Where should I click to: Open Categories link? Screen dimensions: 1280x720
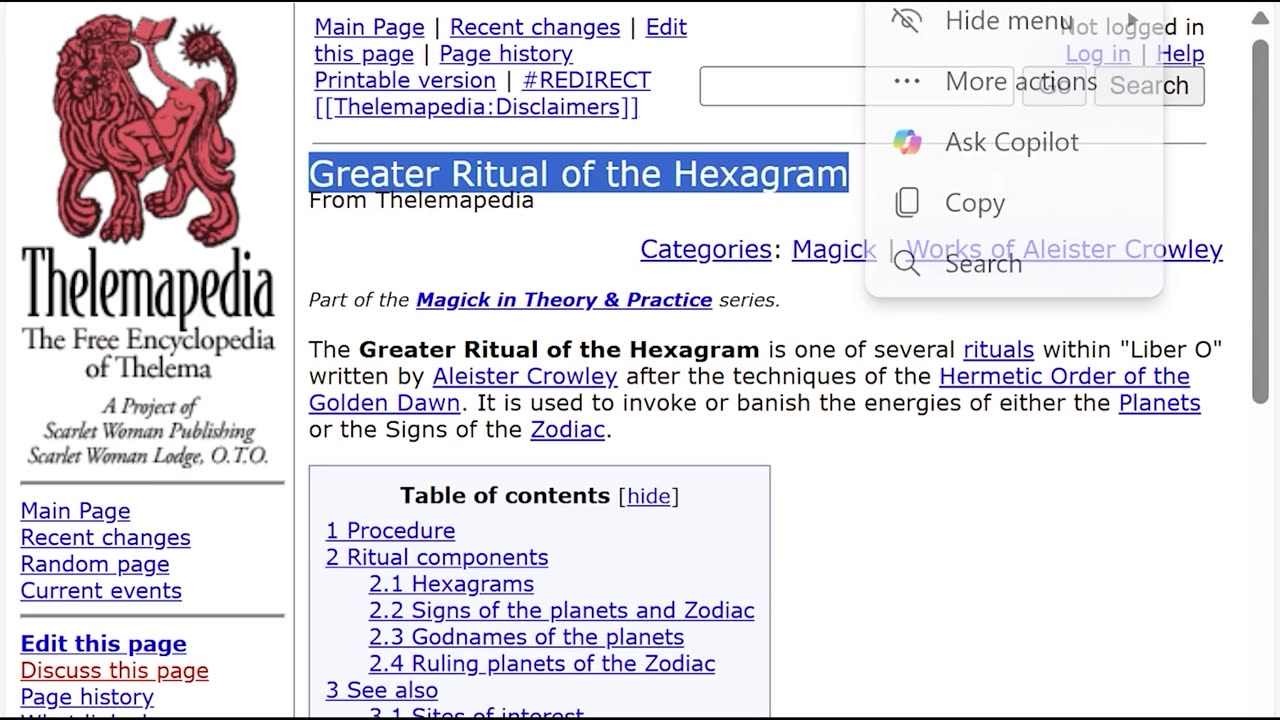[706, 249]
